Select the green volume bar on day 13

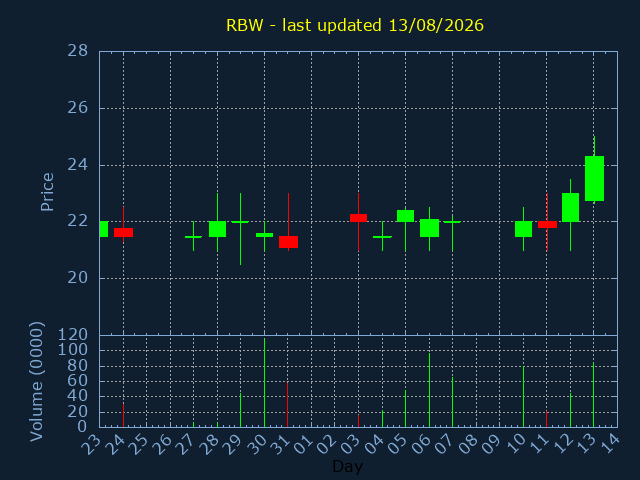point(593,395)
